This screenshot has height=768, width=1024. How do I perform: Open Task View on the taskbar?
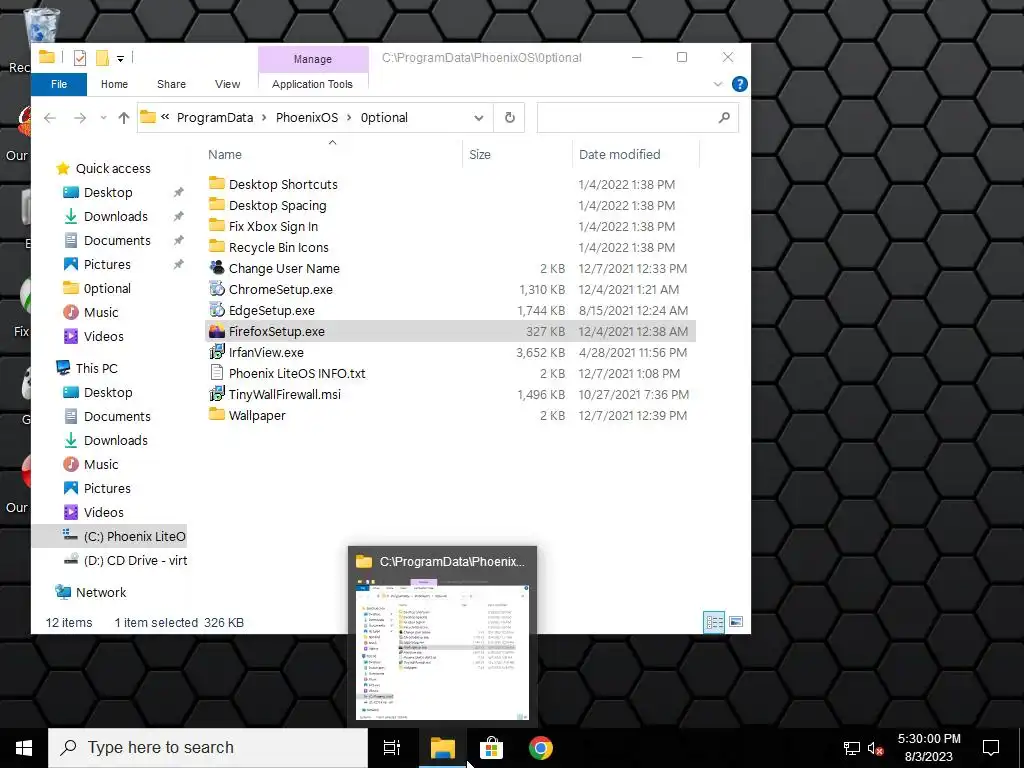click(x=392, y=748)
